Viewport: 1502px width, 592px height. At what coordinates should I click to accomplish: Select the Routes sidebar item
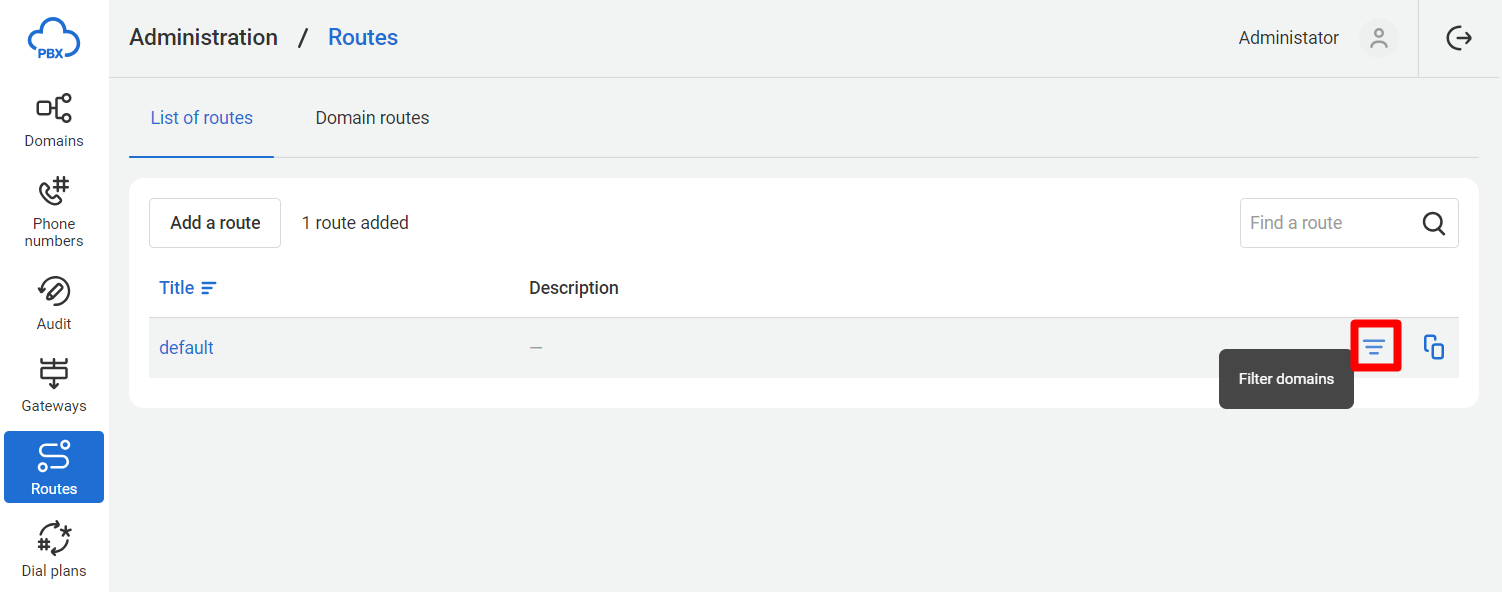point(54,467)
